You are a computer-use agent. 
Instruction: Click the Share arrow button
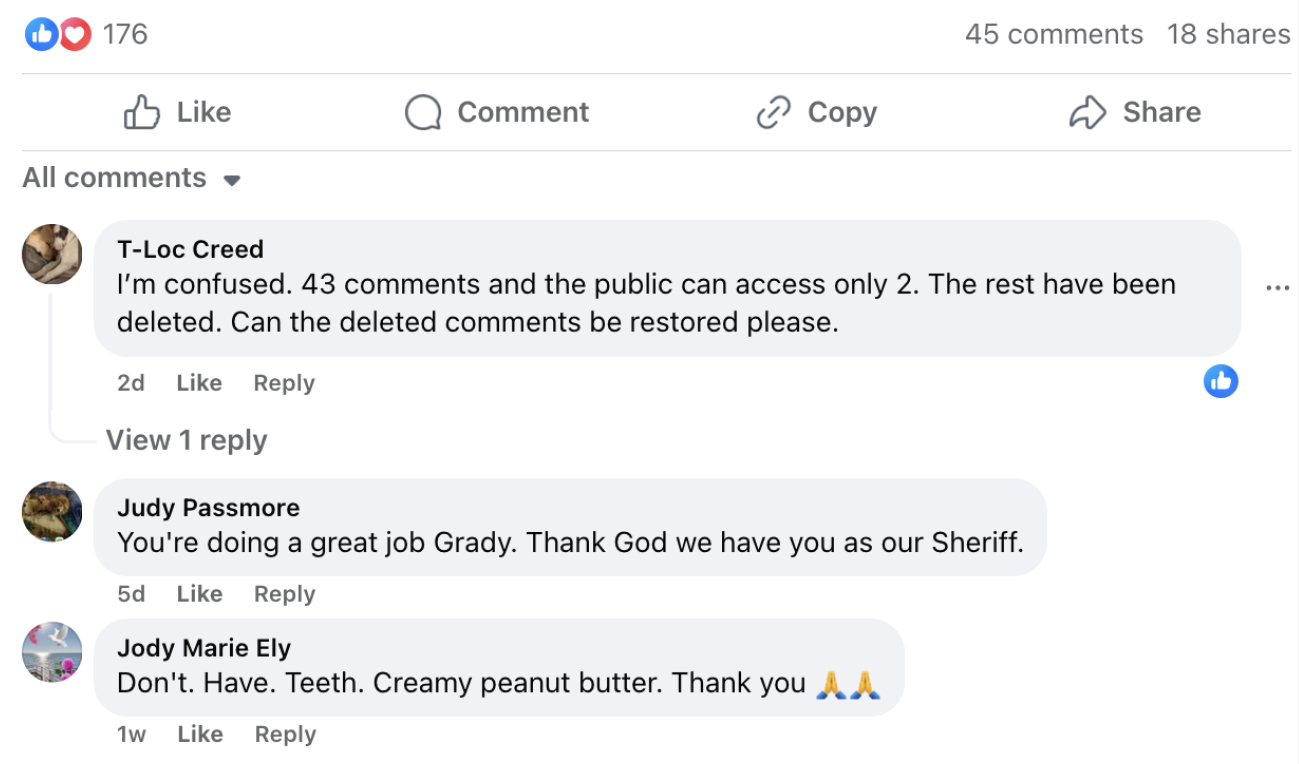point(1135,112)
